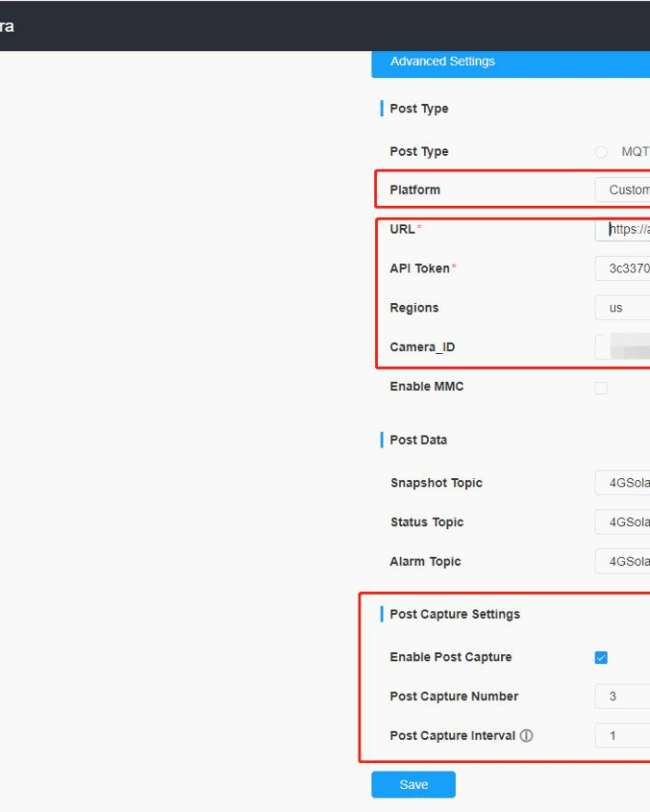Enable the MMC checkbox
Image resolution: width=650 pixels, height=812 pixels.
[601, 388]
